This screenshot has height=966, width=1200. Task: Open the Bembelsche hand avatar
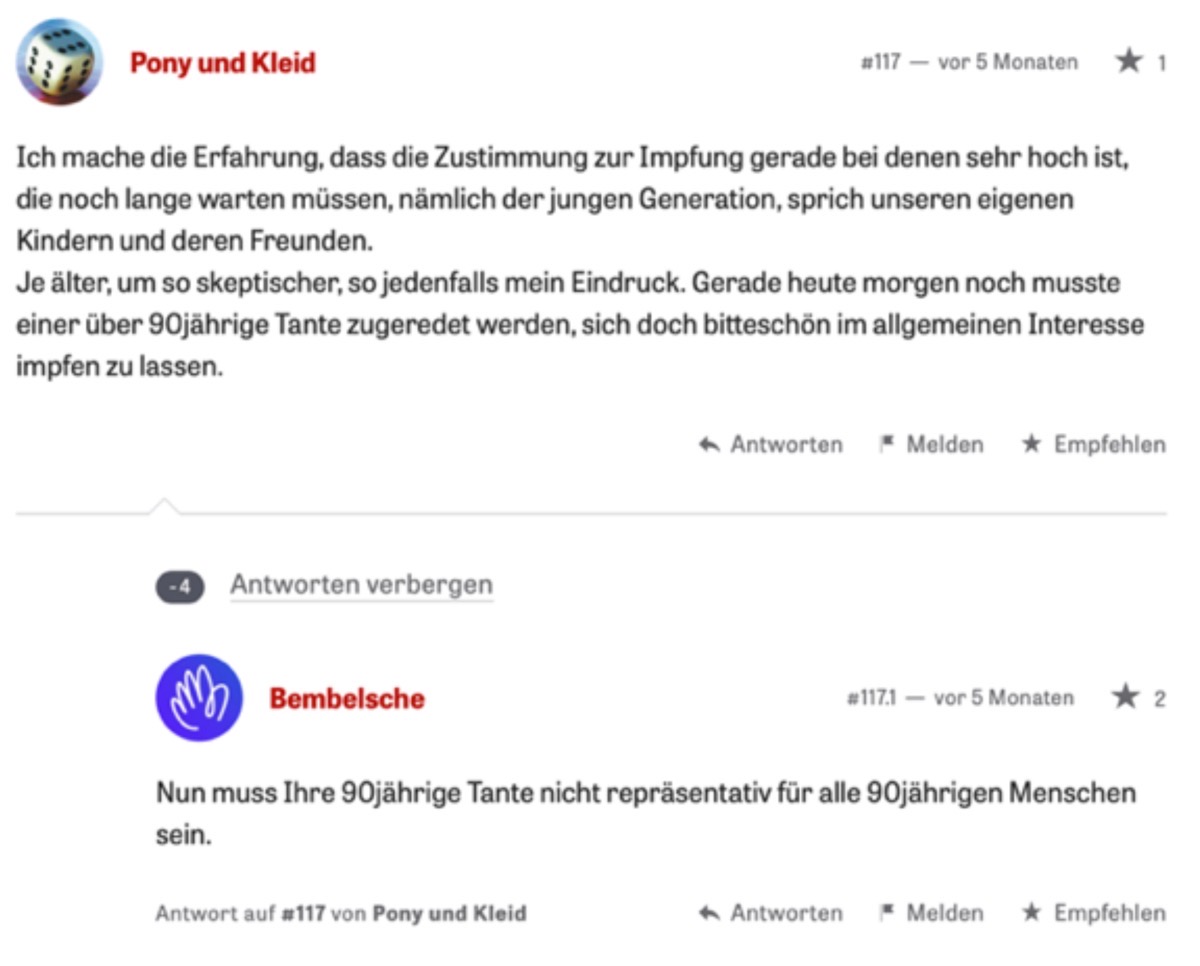[199, 698]
